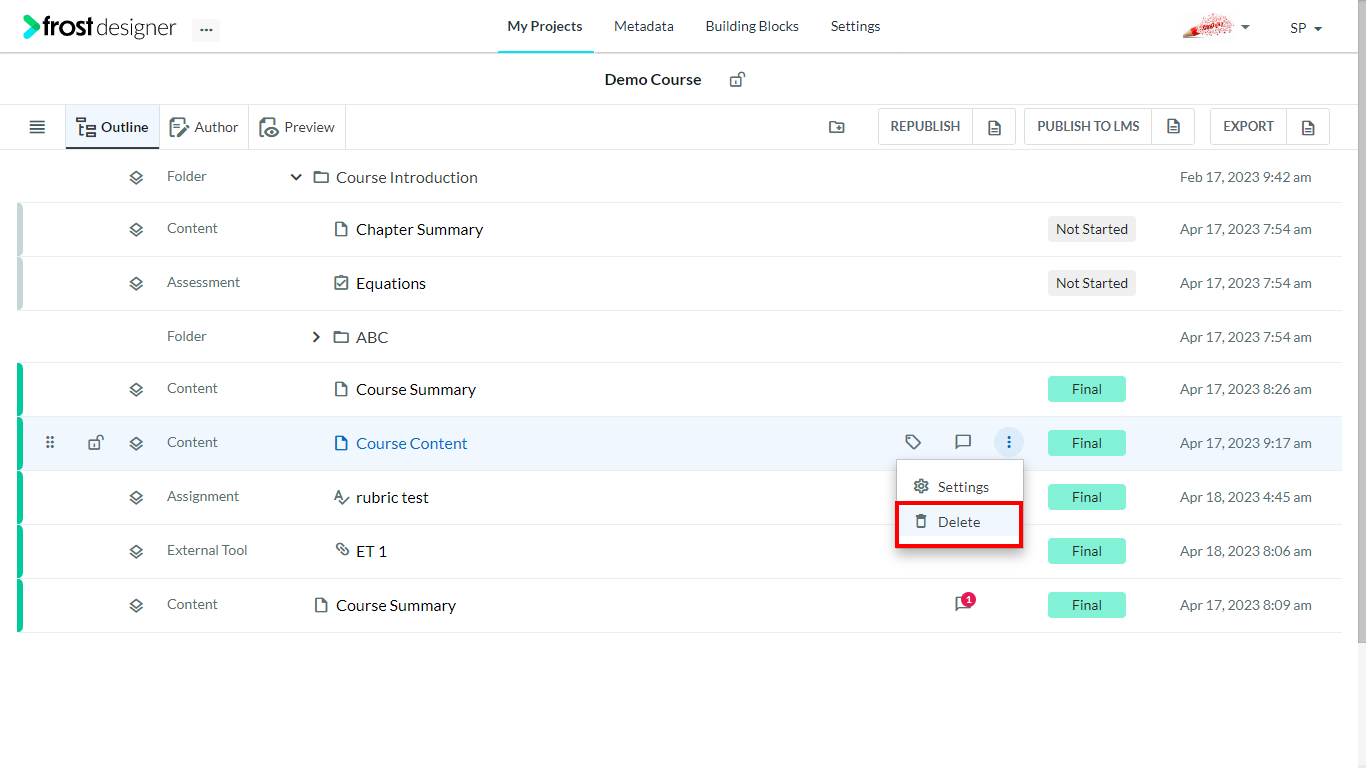The image size is (1366, 768).
Task: Click the unlock icon next to Demo Course
Action: coord(737,79)
